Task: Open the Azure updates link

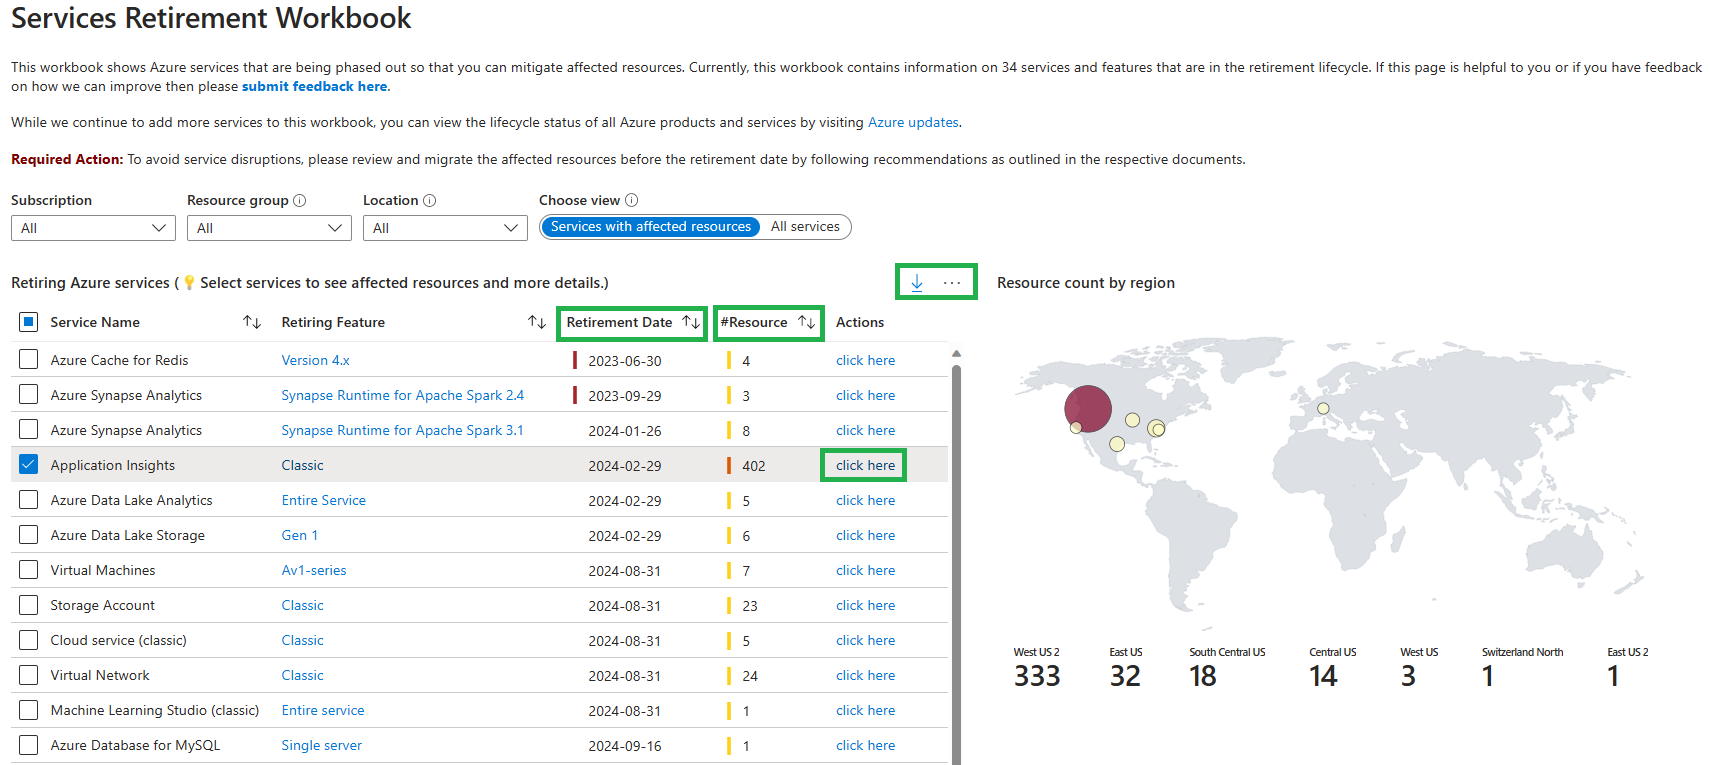Action: click(x=913, y=122)
